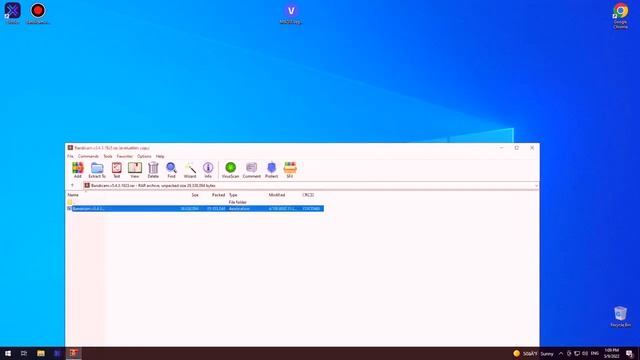This screenshot has height=360, width=640.
Task: Click the Windows Start button
Action: [8, 353]
